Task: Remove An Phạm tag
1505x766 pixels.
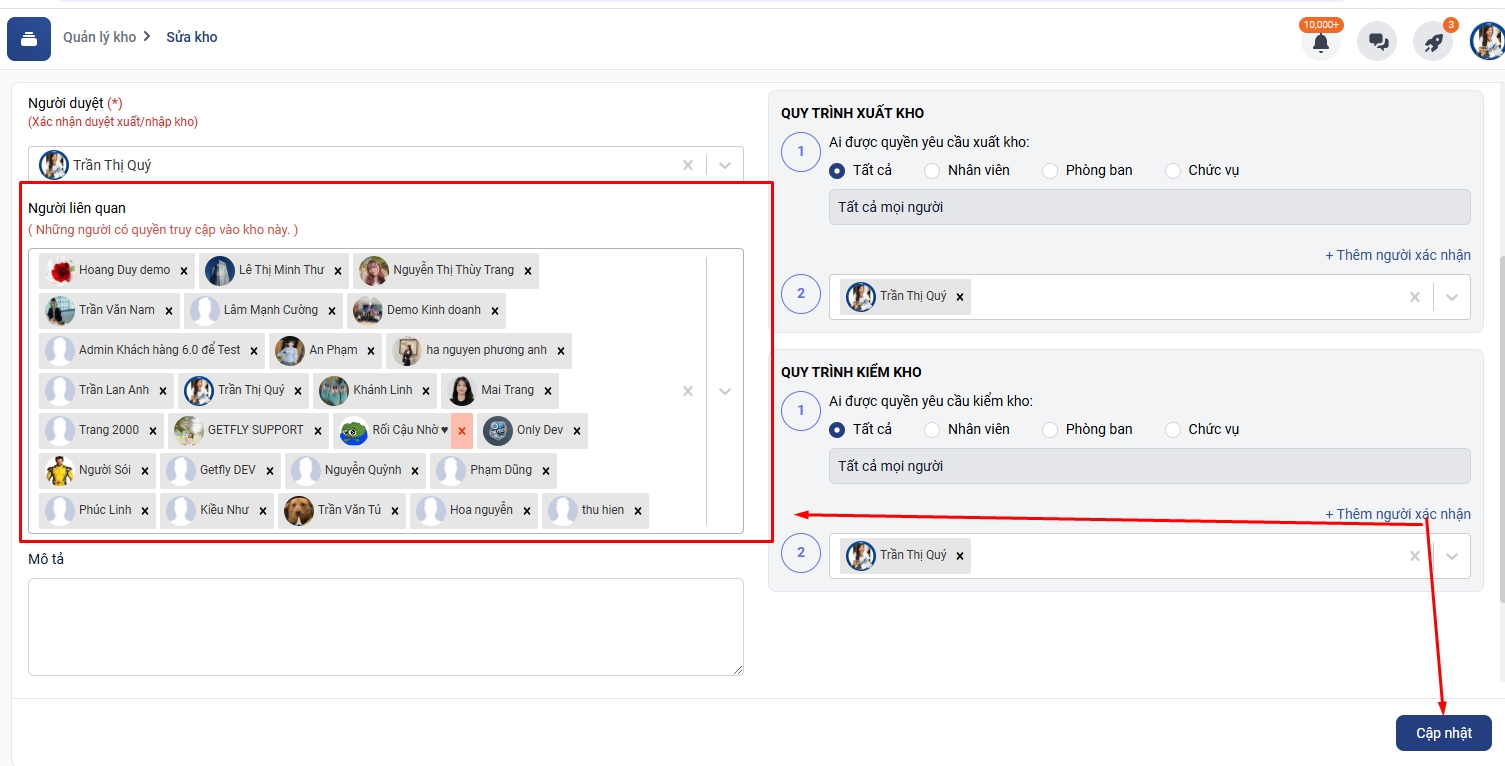Action: tap(371, 351)
